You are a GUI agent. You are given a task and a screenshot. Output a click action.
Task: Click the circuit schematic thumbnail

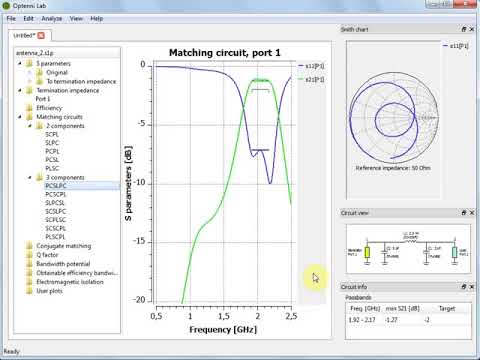(x=409, y=249)
